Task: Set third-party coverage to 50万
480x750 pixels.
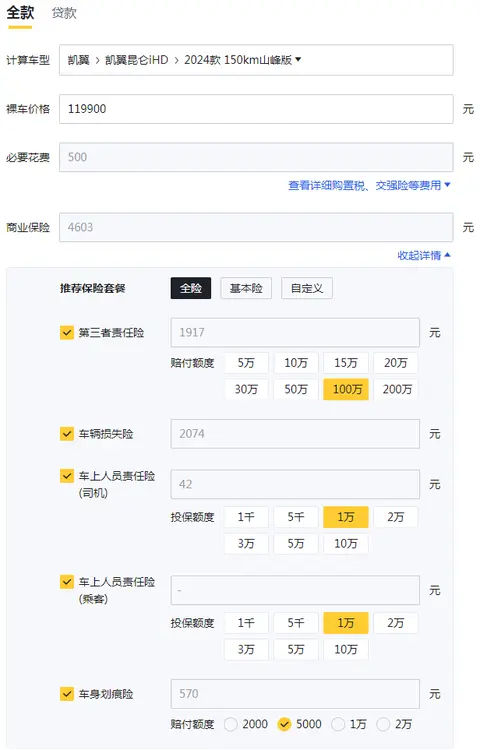Action: [x=296, y=389]
